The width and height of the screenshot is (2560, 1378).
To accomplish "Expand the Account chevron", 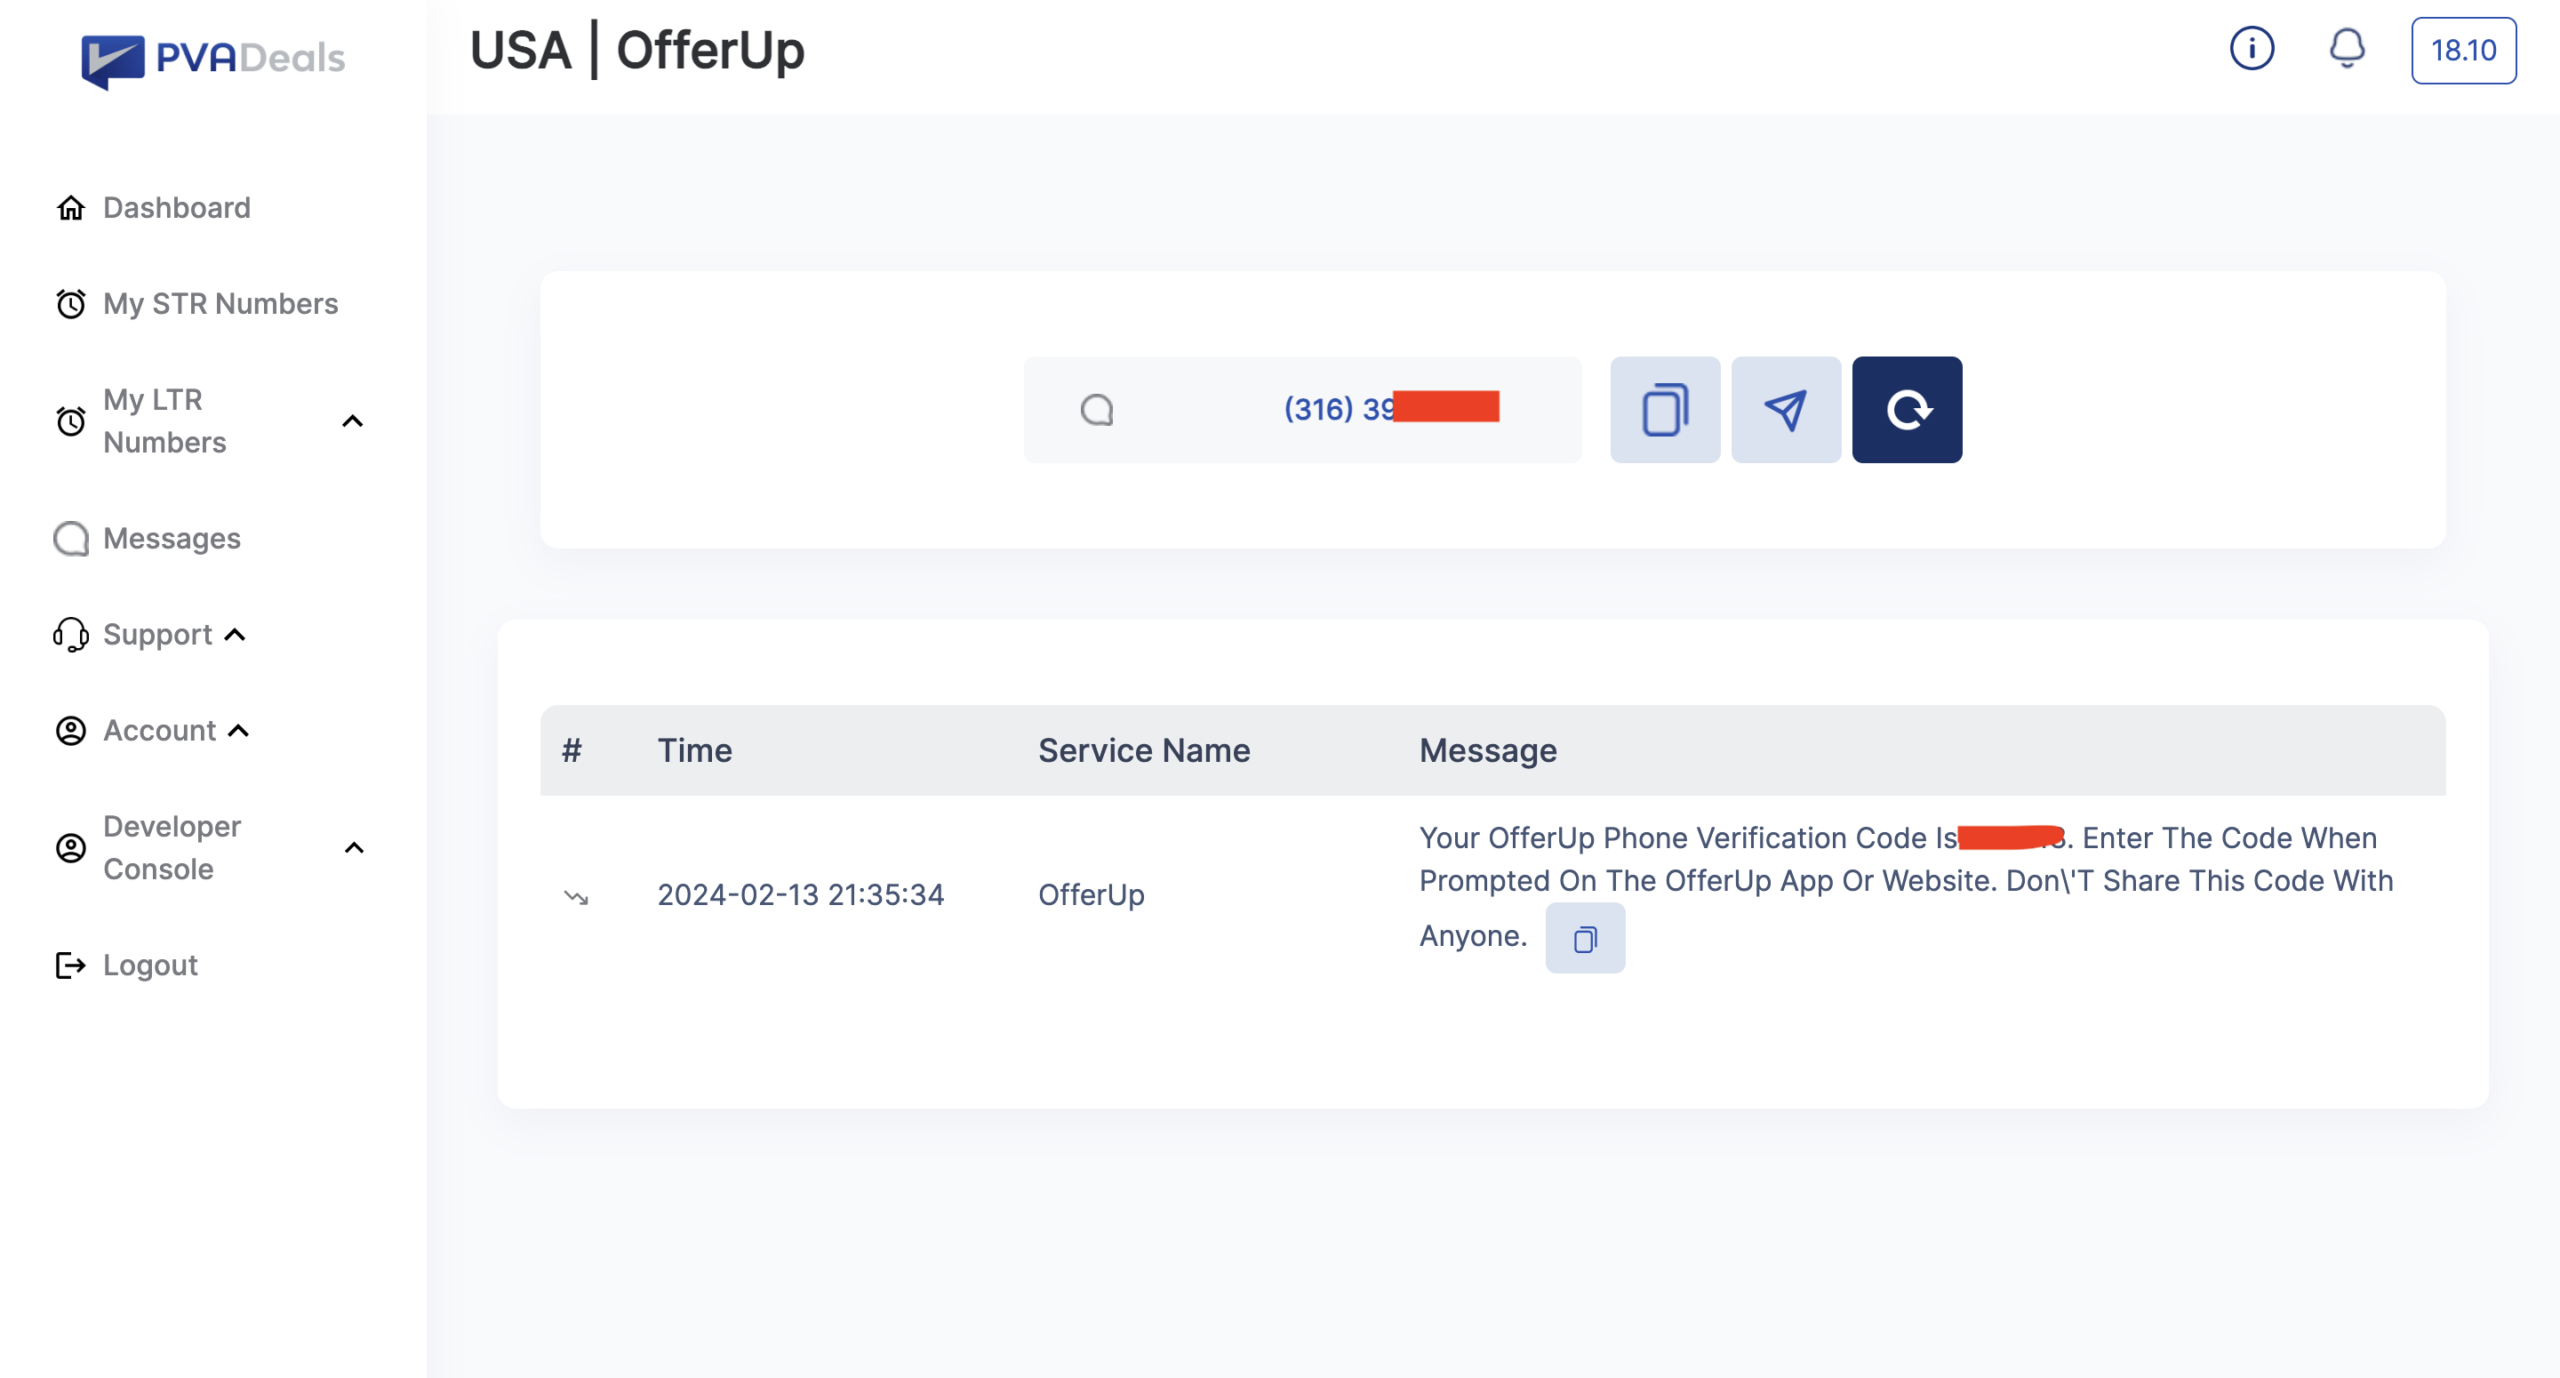I will pos(238,731).
